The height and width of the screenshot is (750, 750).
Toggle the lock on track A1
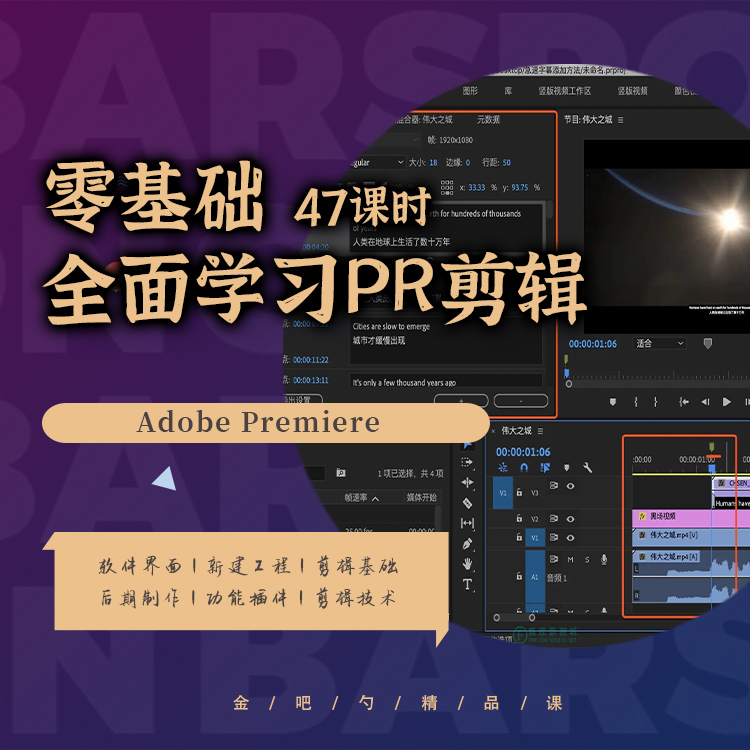tap(519, 576)
